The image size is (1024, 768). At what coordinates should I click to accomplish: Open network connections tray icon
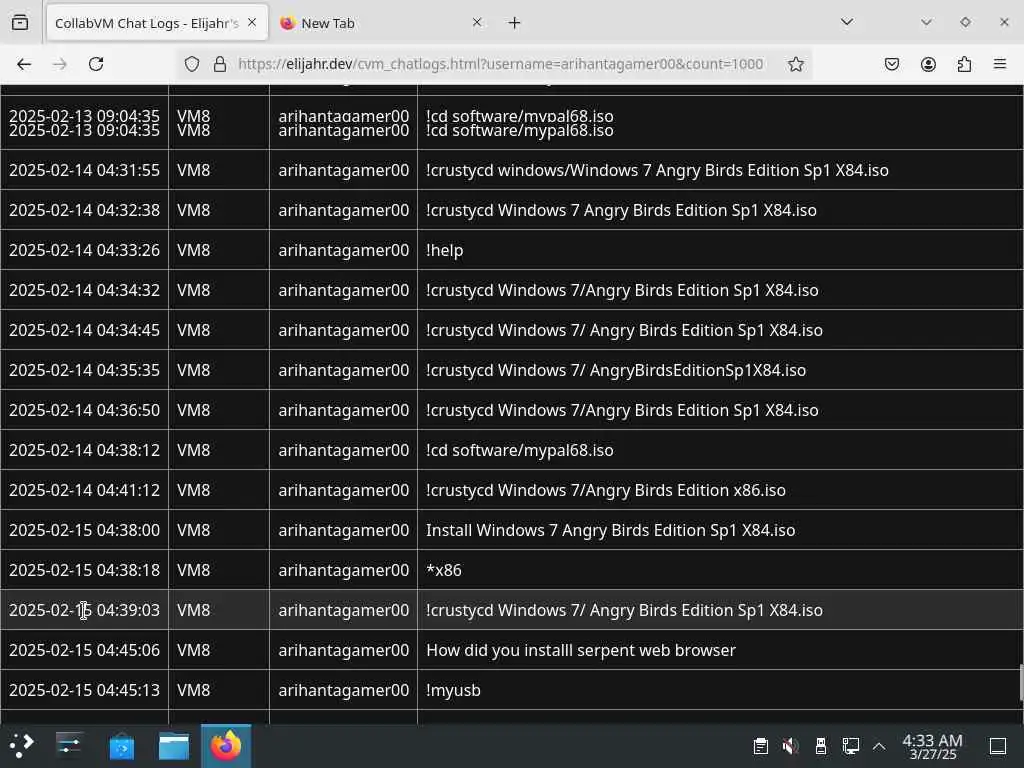(x=850, y=746)
